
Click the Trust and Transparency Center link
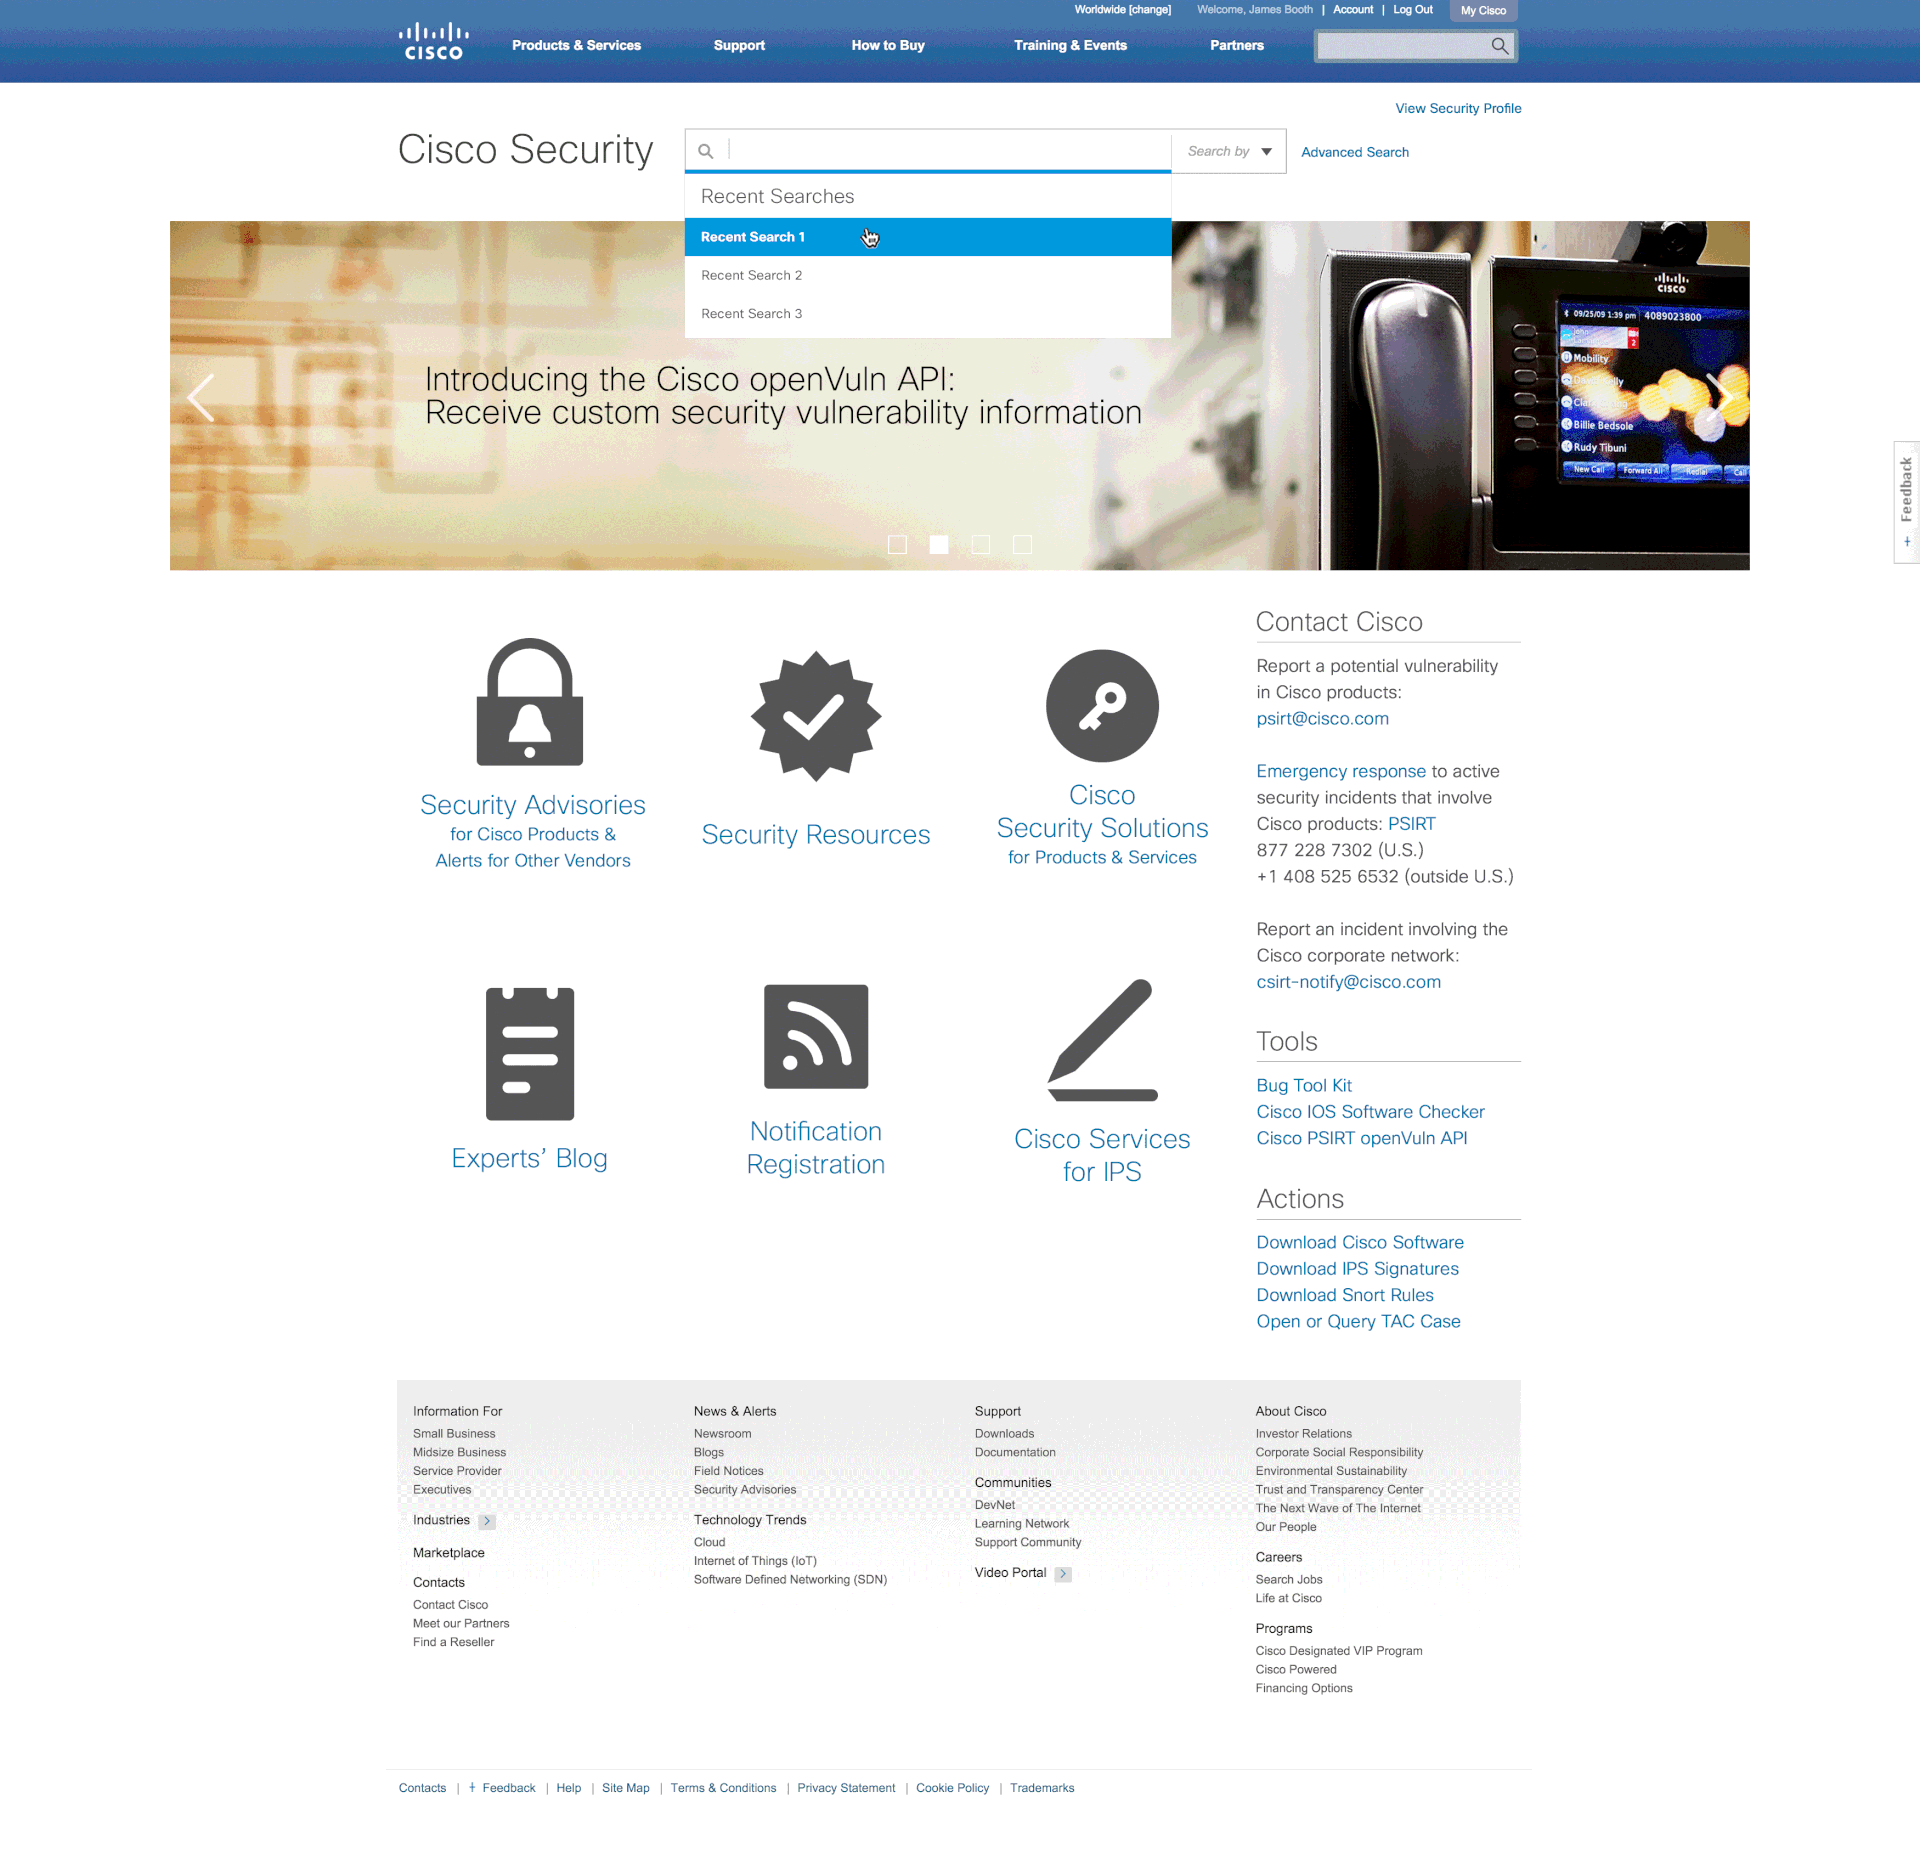click(x=1339, y=1490)
